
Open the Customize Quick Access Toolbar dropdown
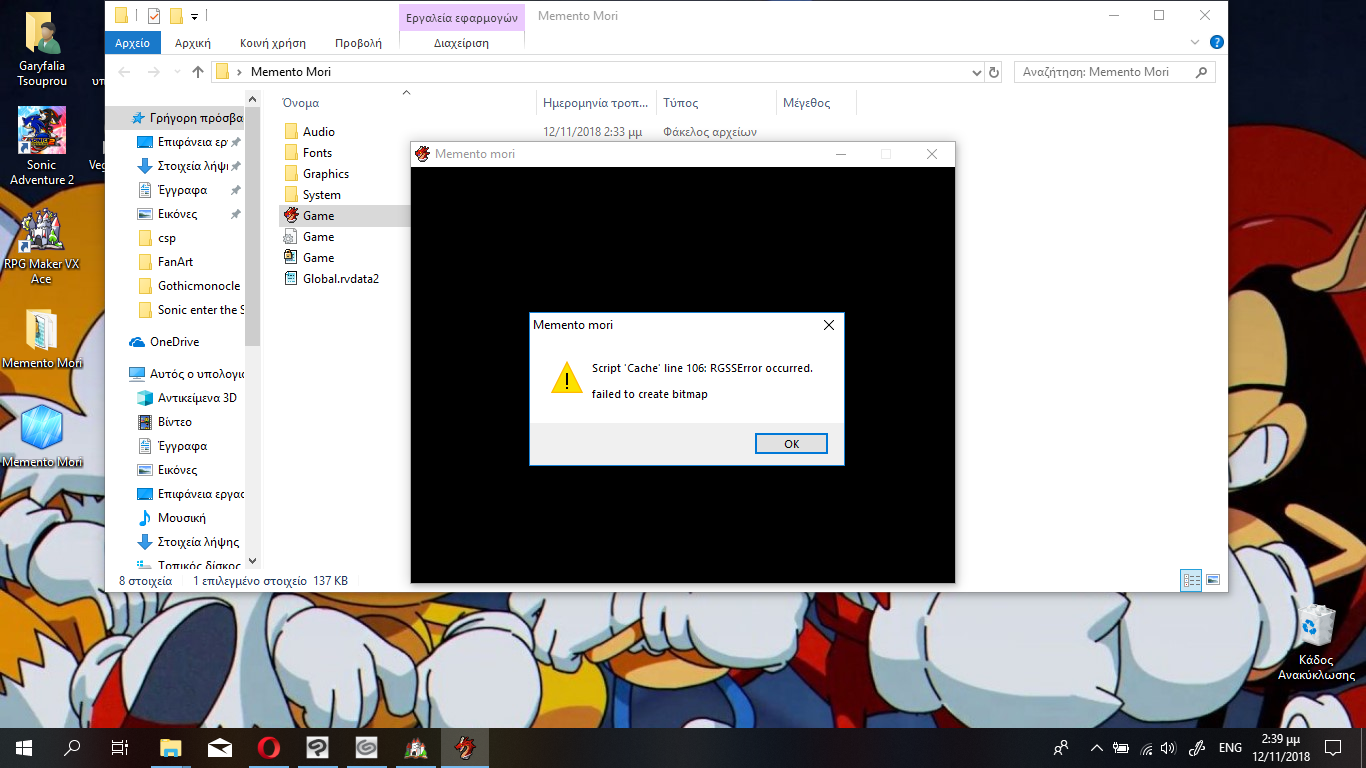click(x=194, y=15)
